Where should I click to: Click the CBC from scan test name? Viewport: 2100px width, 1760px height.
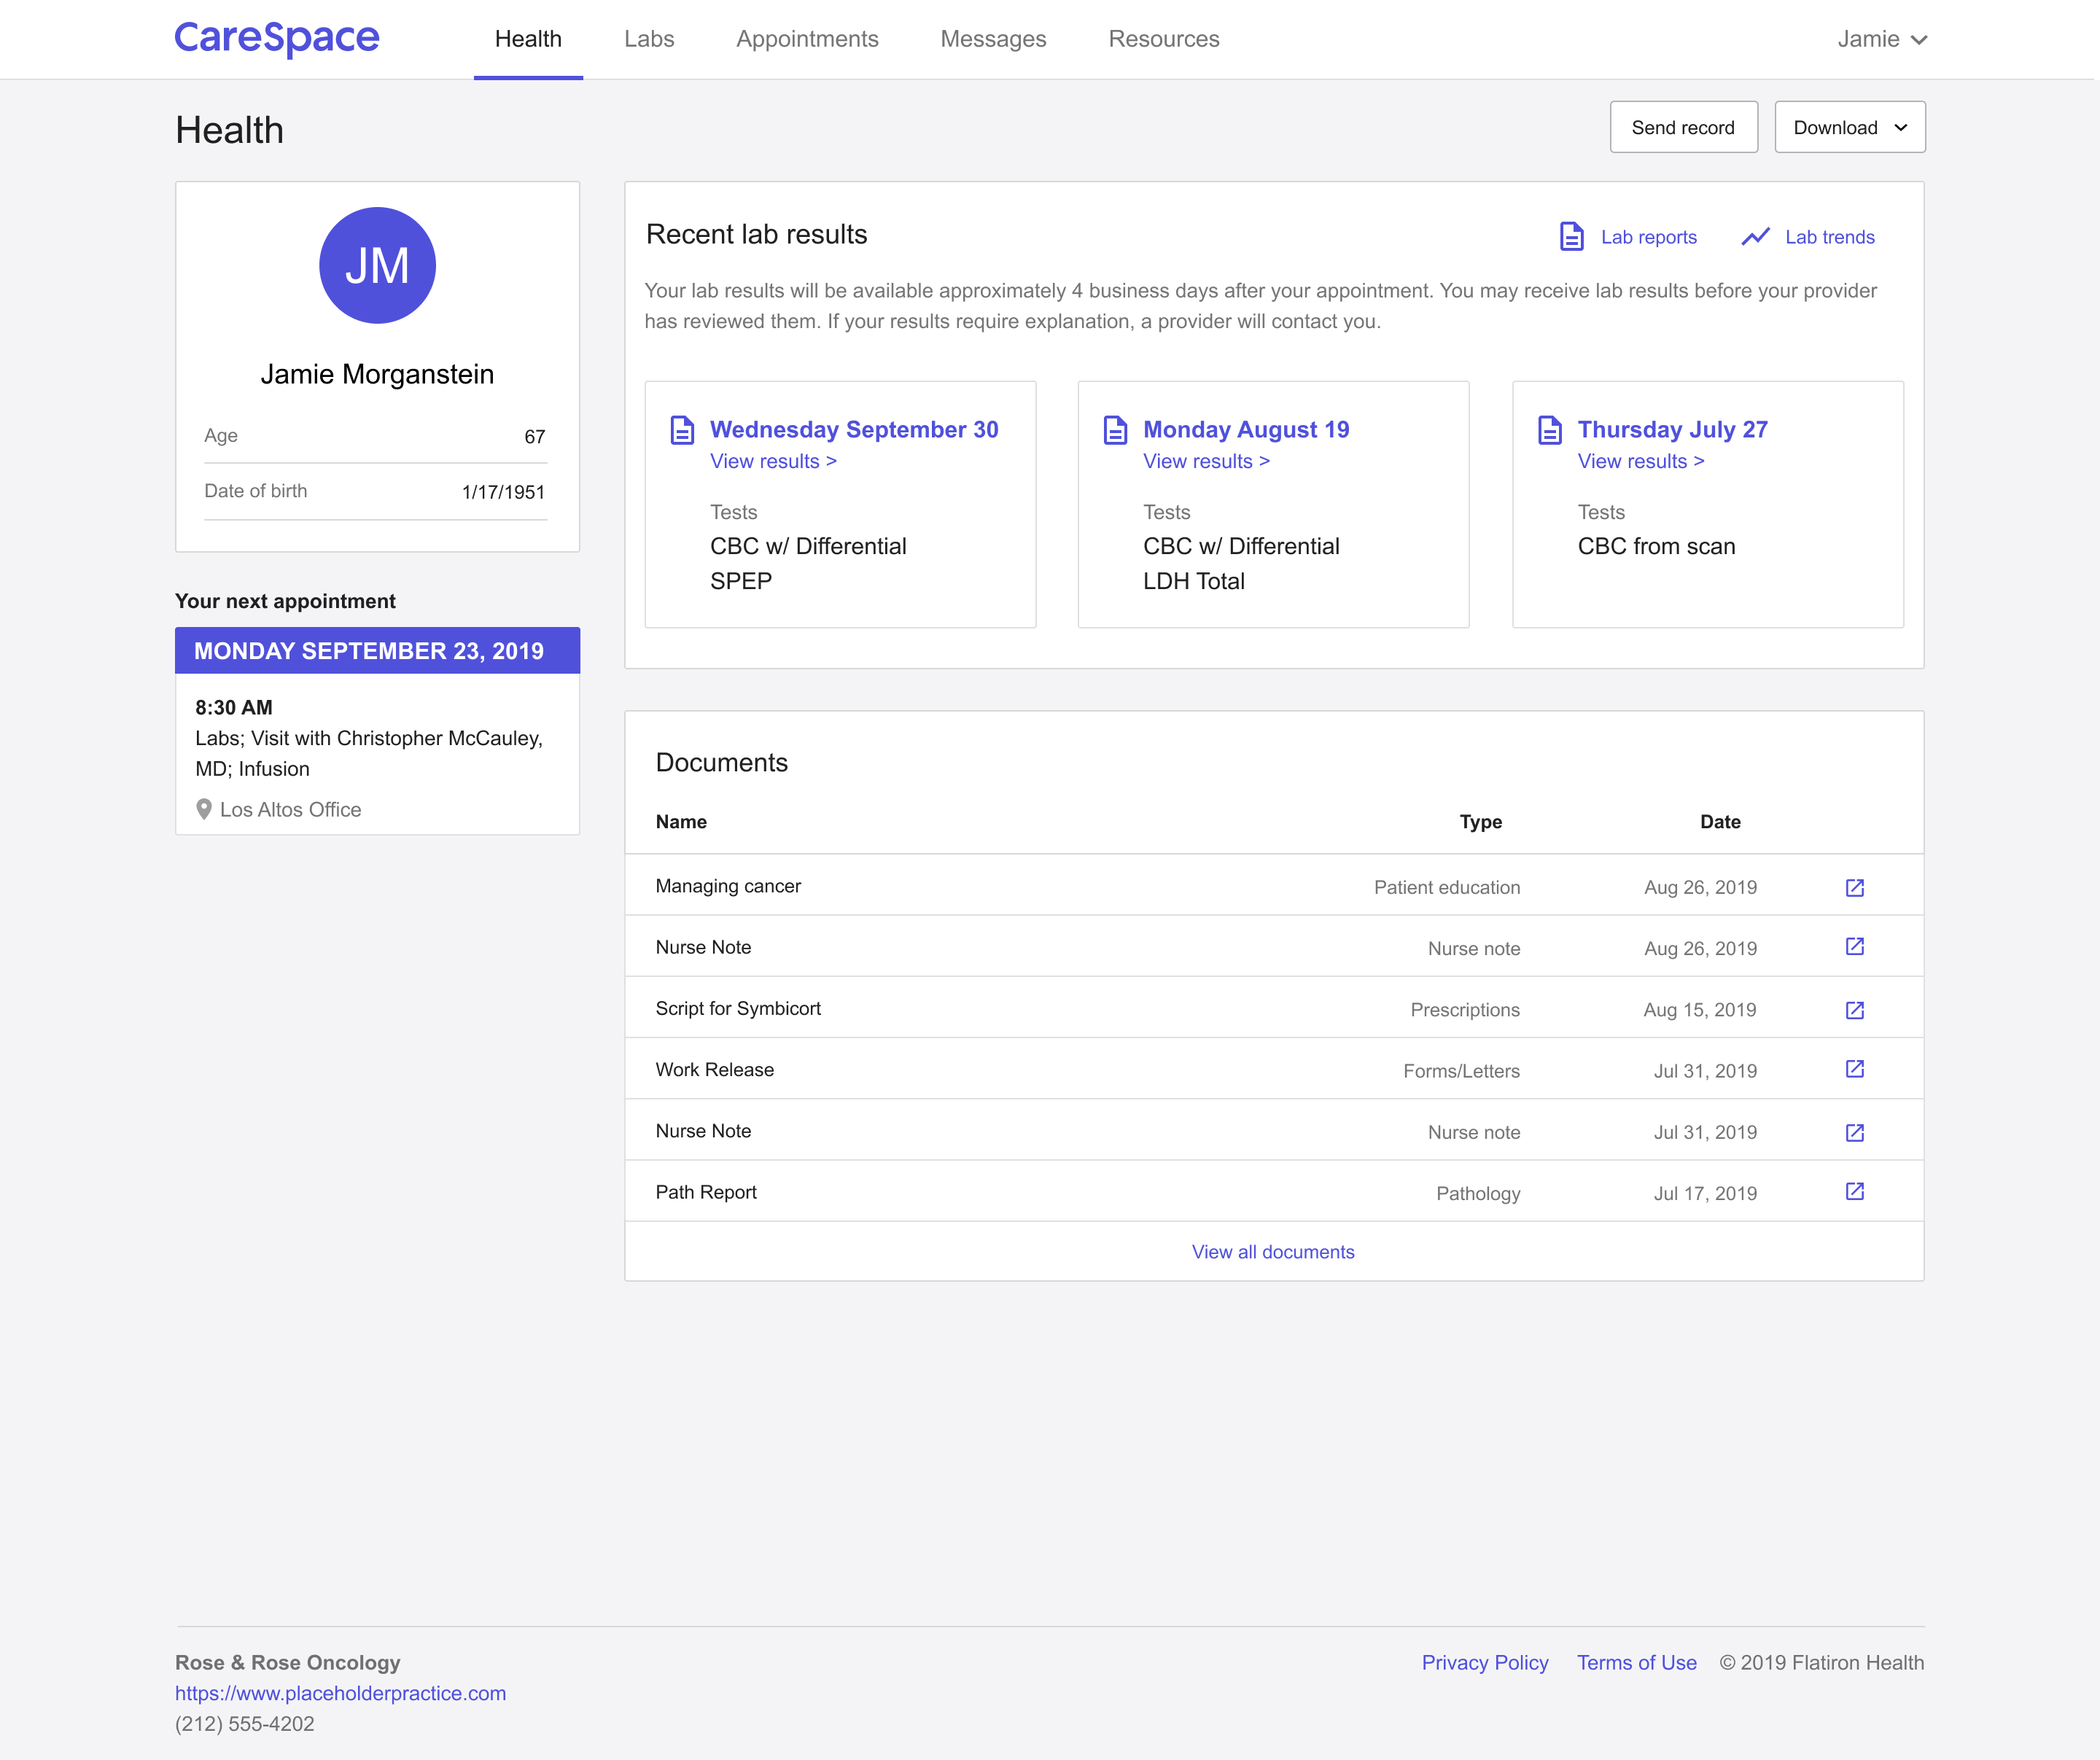[1656, 546]
